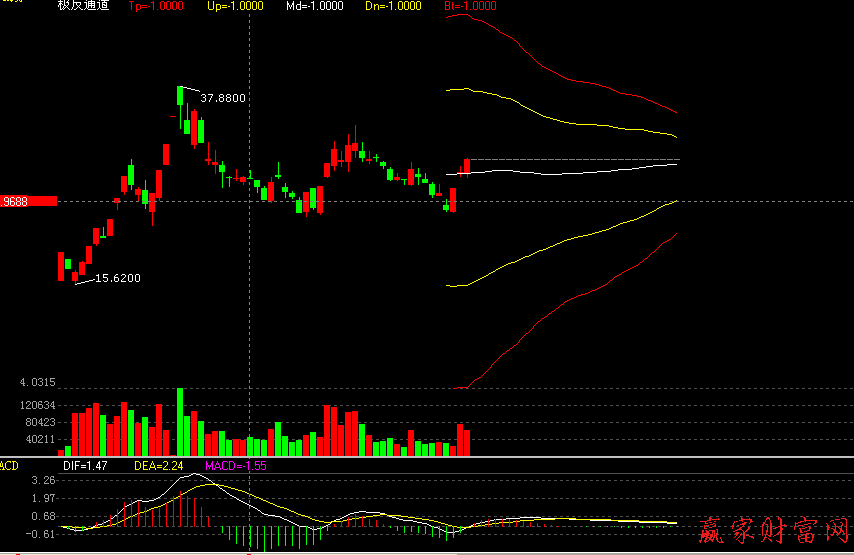
Task: Click the last red candlestick on the chart
Action: click(x=466, y=166)
